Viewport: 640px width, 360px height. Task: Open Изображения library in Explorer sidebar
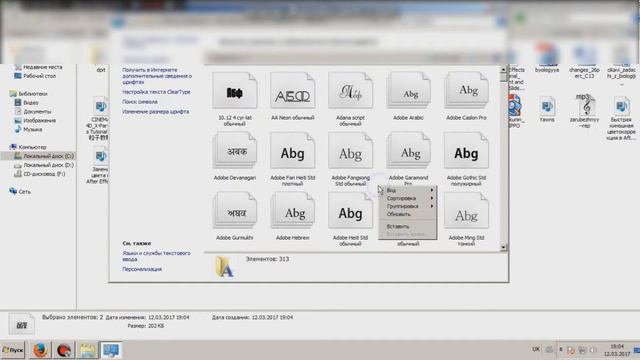35,121
